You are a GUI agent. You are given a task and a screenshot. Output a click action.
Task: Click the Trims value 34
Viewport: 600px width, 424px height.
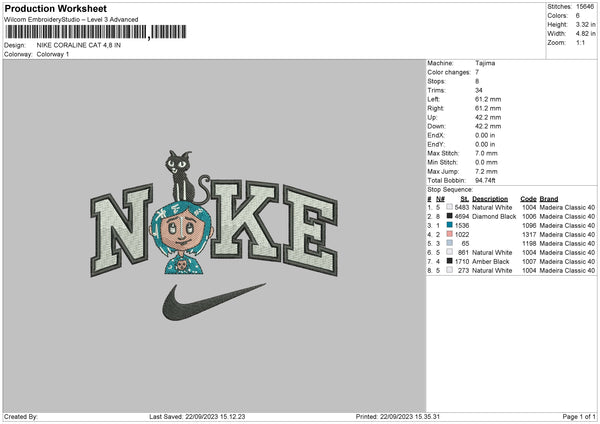coord(479,90)
